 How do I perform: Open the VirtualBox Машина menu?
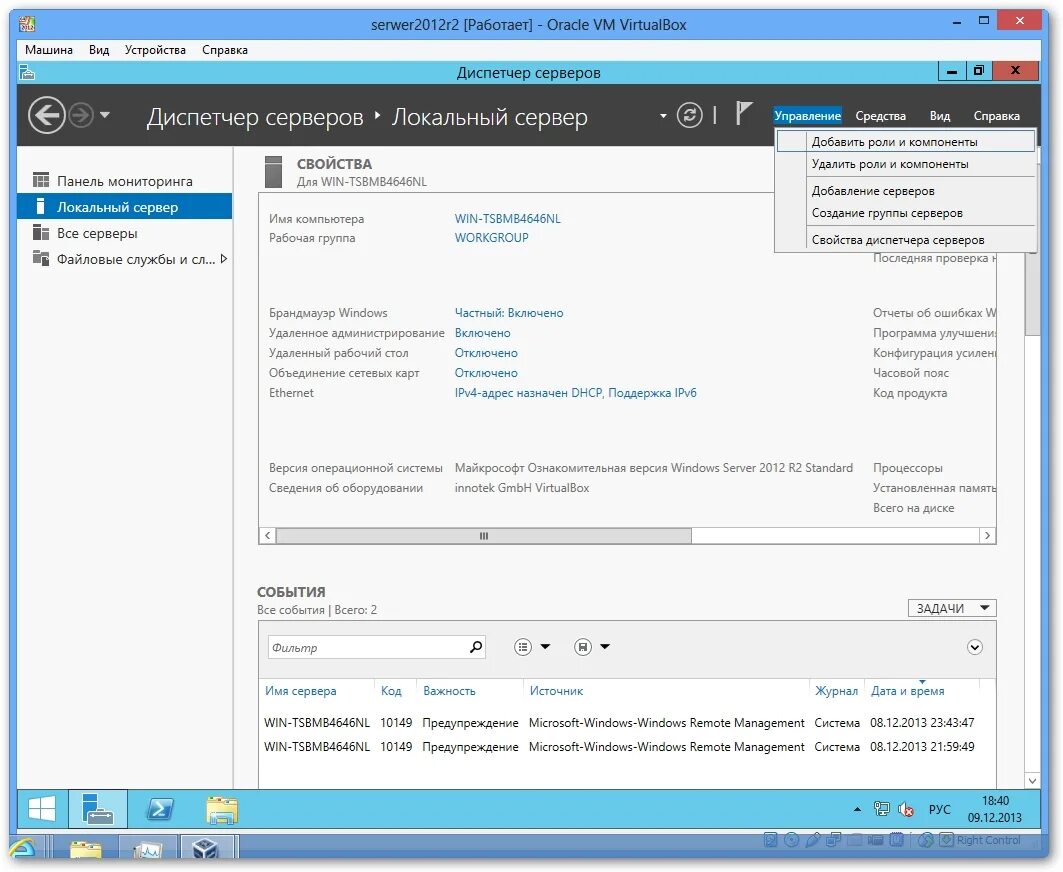[x=49, y=49]
